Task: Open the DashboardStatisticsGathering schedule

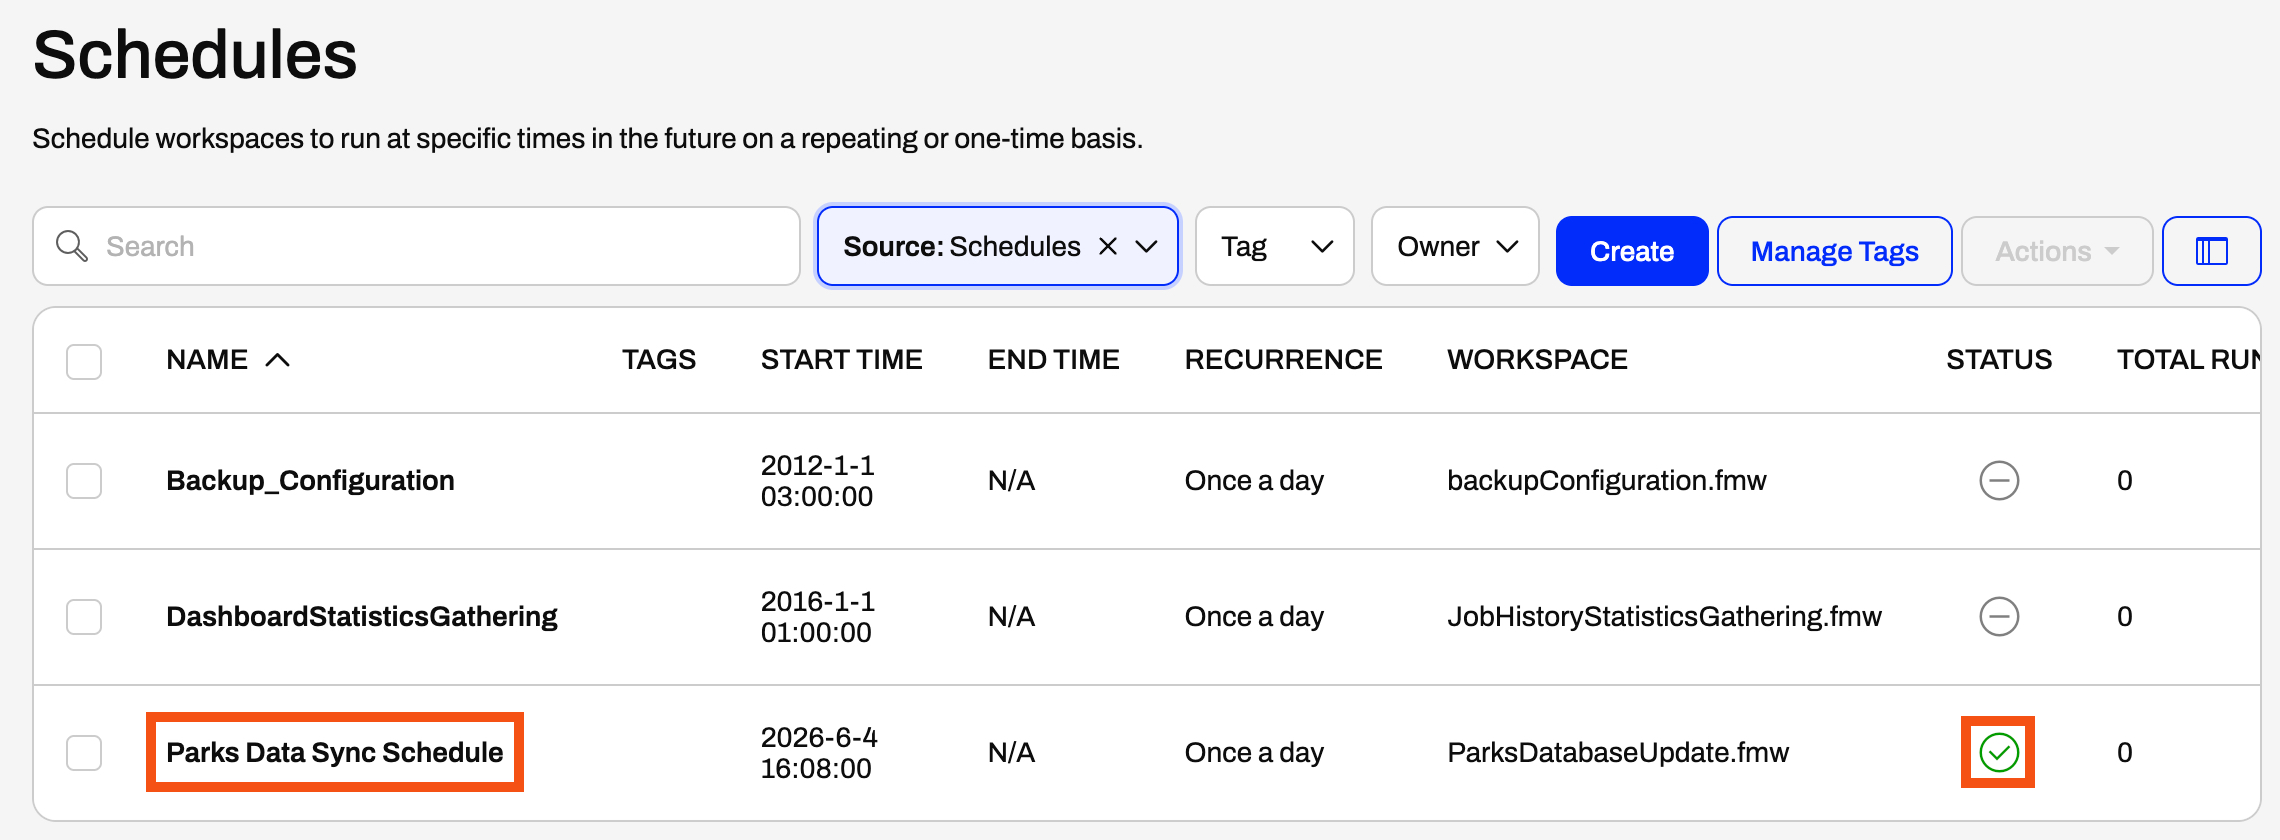Action: click(x=362, y=617)
